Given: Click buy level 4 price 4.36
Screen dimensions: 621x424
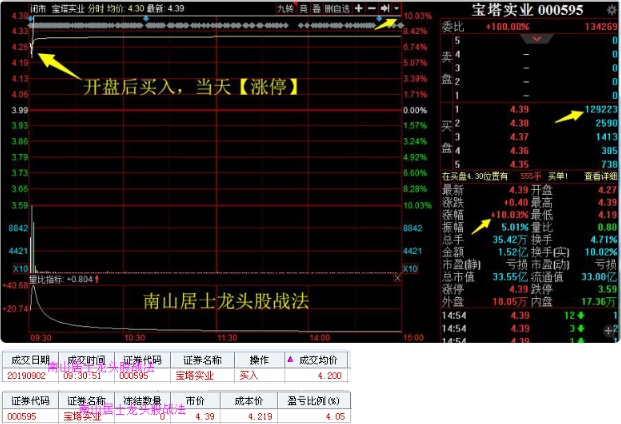Looking at the screenshot, I should (x=519, y=150).
